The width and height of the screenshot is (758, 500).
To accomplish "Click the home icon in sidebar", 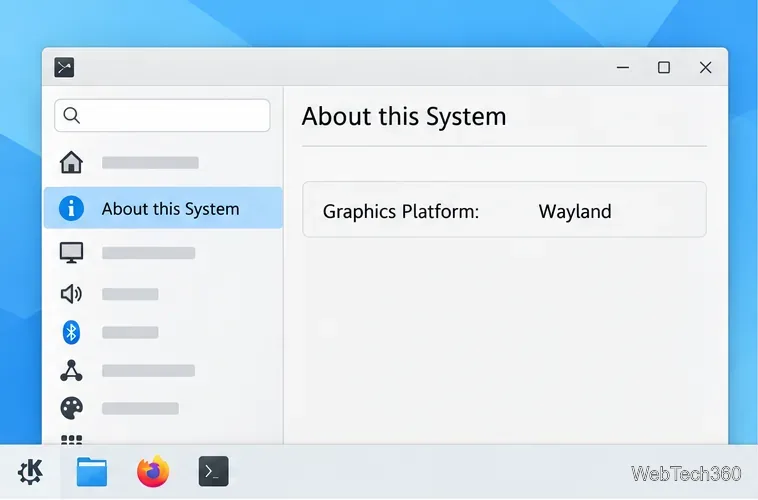I will (x=71, y=162).
